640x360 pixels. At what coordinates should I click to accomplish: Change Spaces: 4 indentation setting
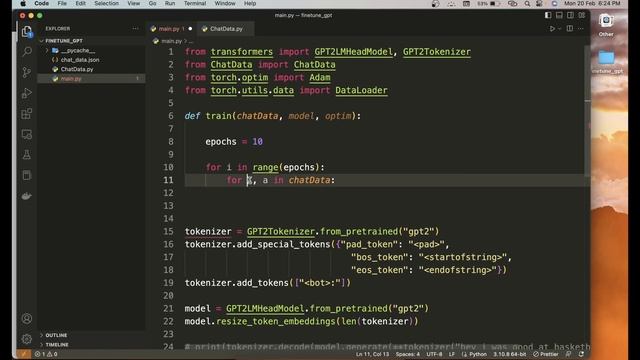coord(407,354)
